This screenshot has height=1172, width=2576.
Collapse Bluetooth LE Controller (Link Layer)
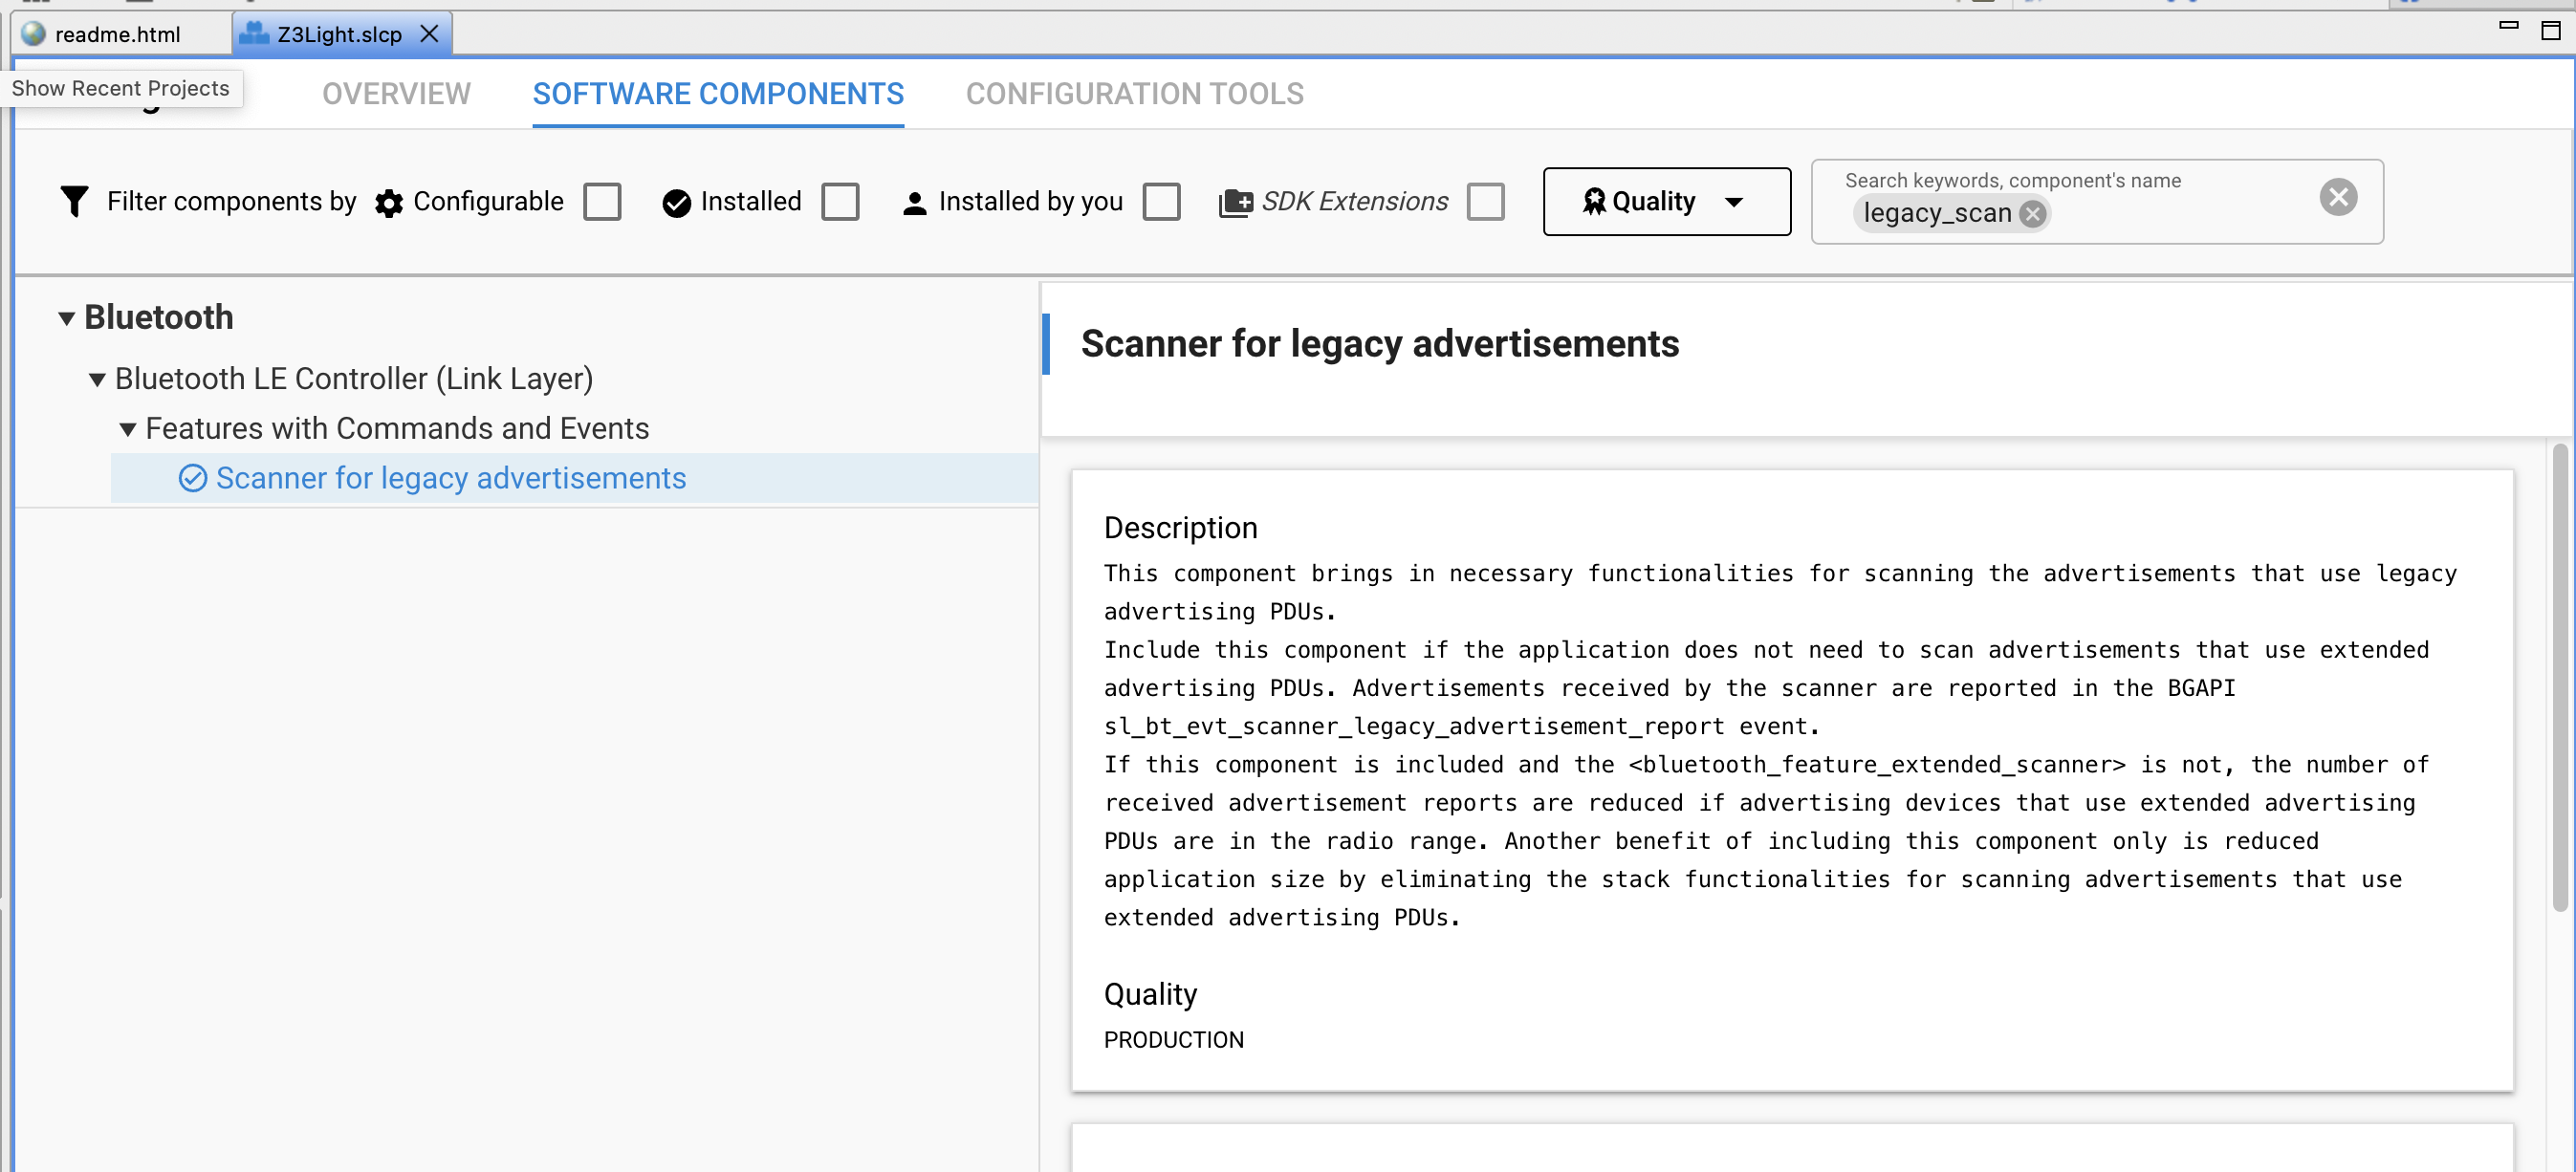(x=97, y=379)
